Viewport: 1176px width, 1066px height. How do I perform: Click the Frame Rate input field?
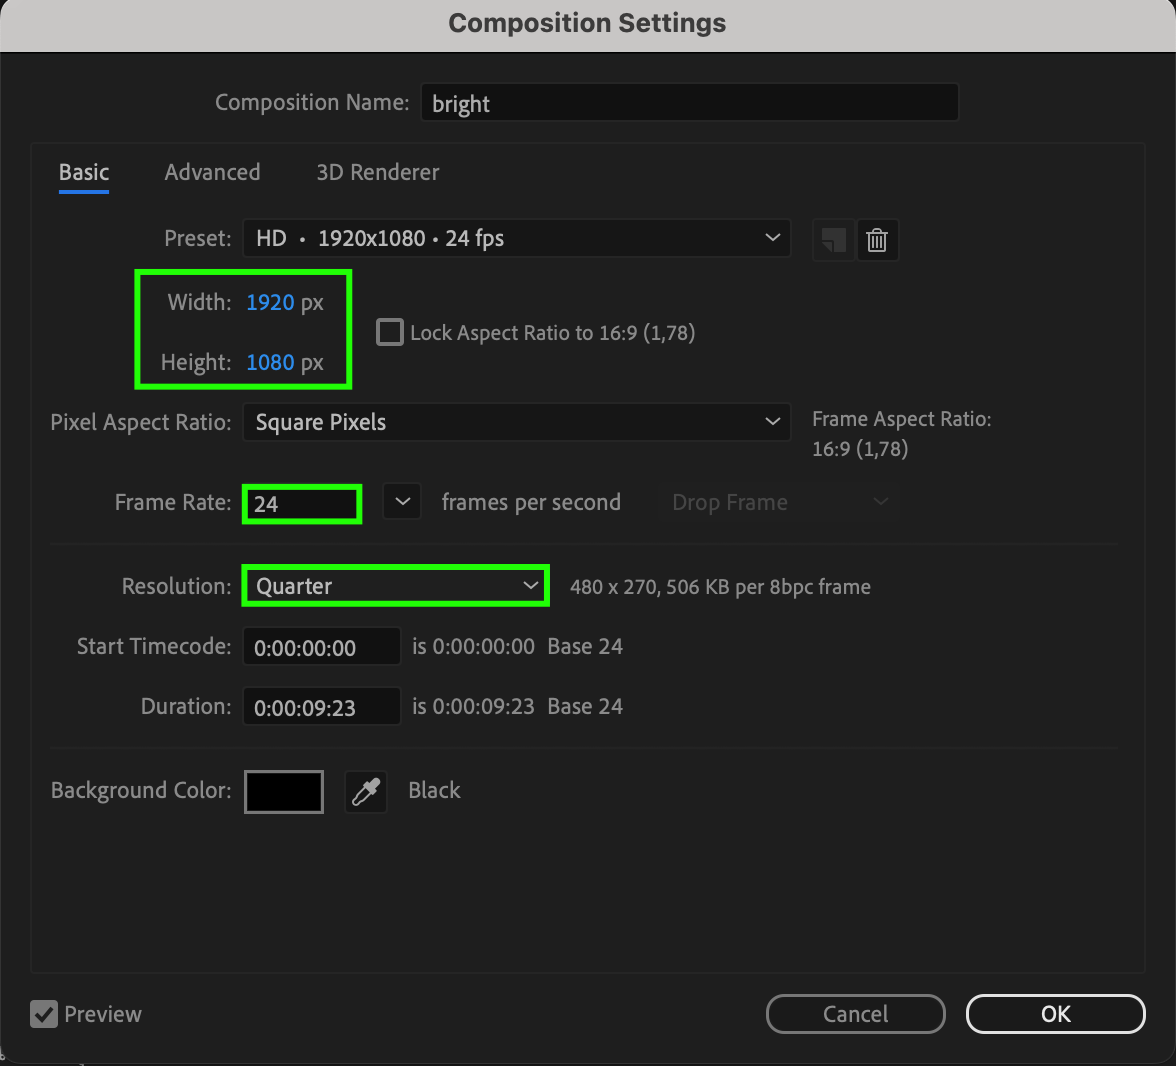coord(302,503)
